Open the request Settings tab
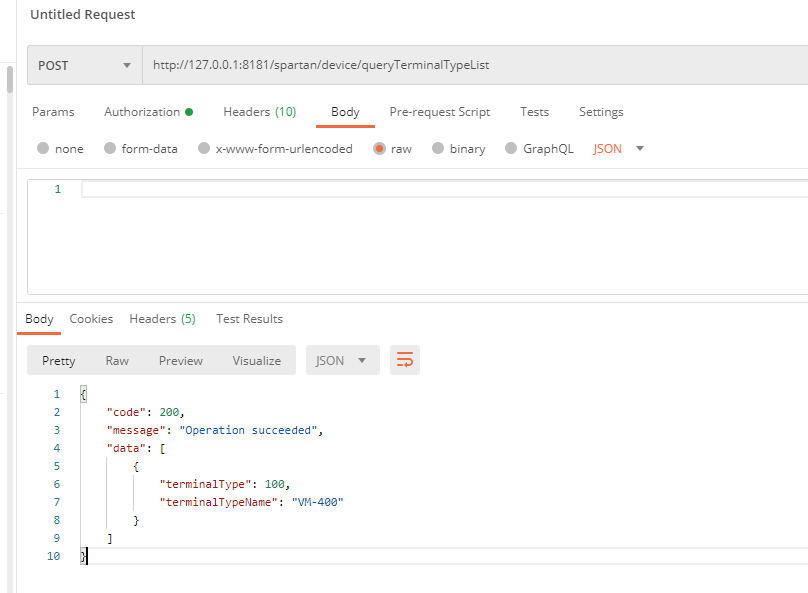 click(x=601, y=112)
